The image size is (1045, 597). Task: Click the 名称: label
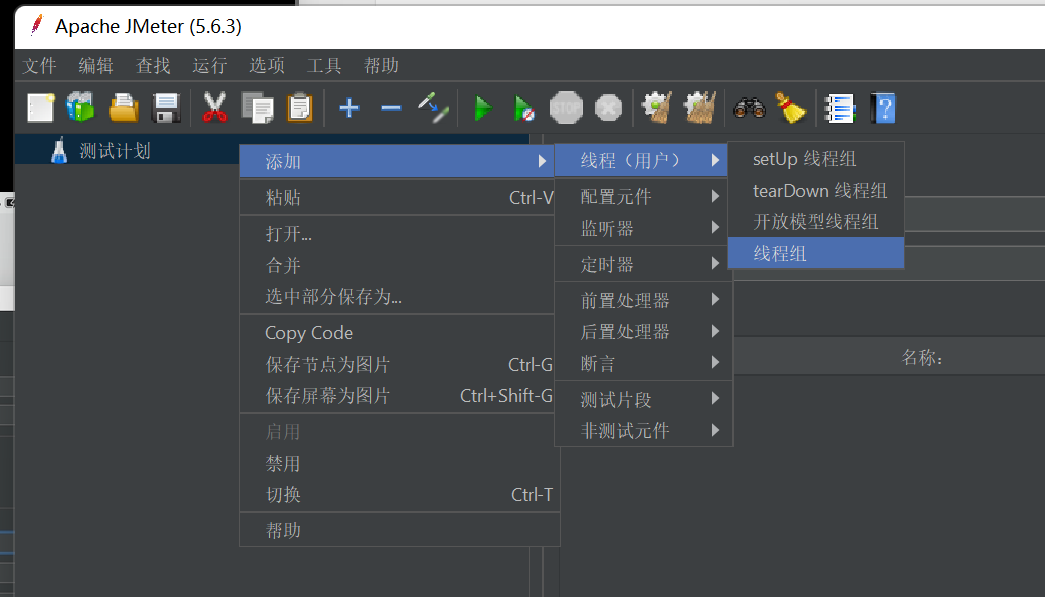point(922,357)
